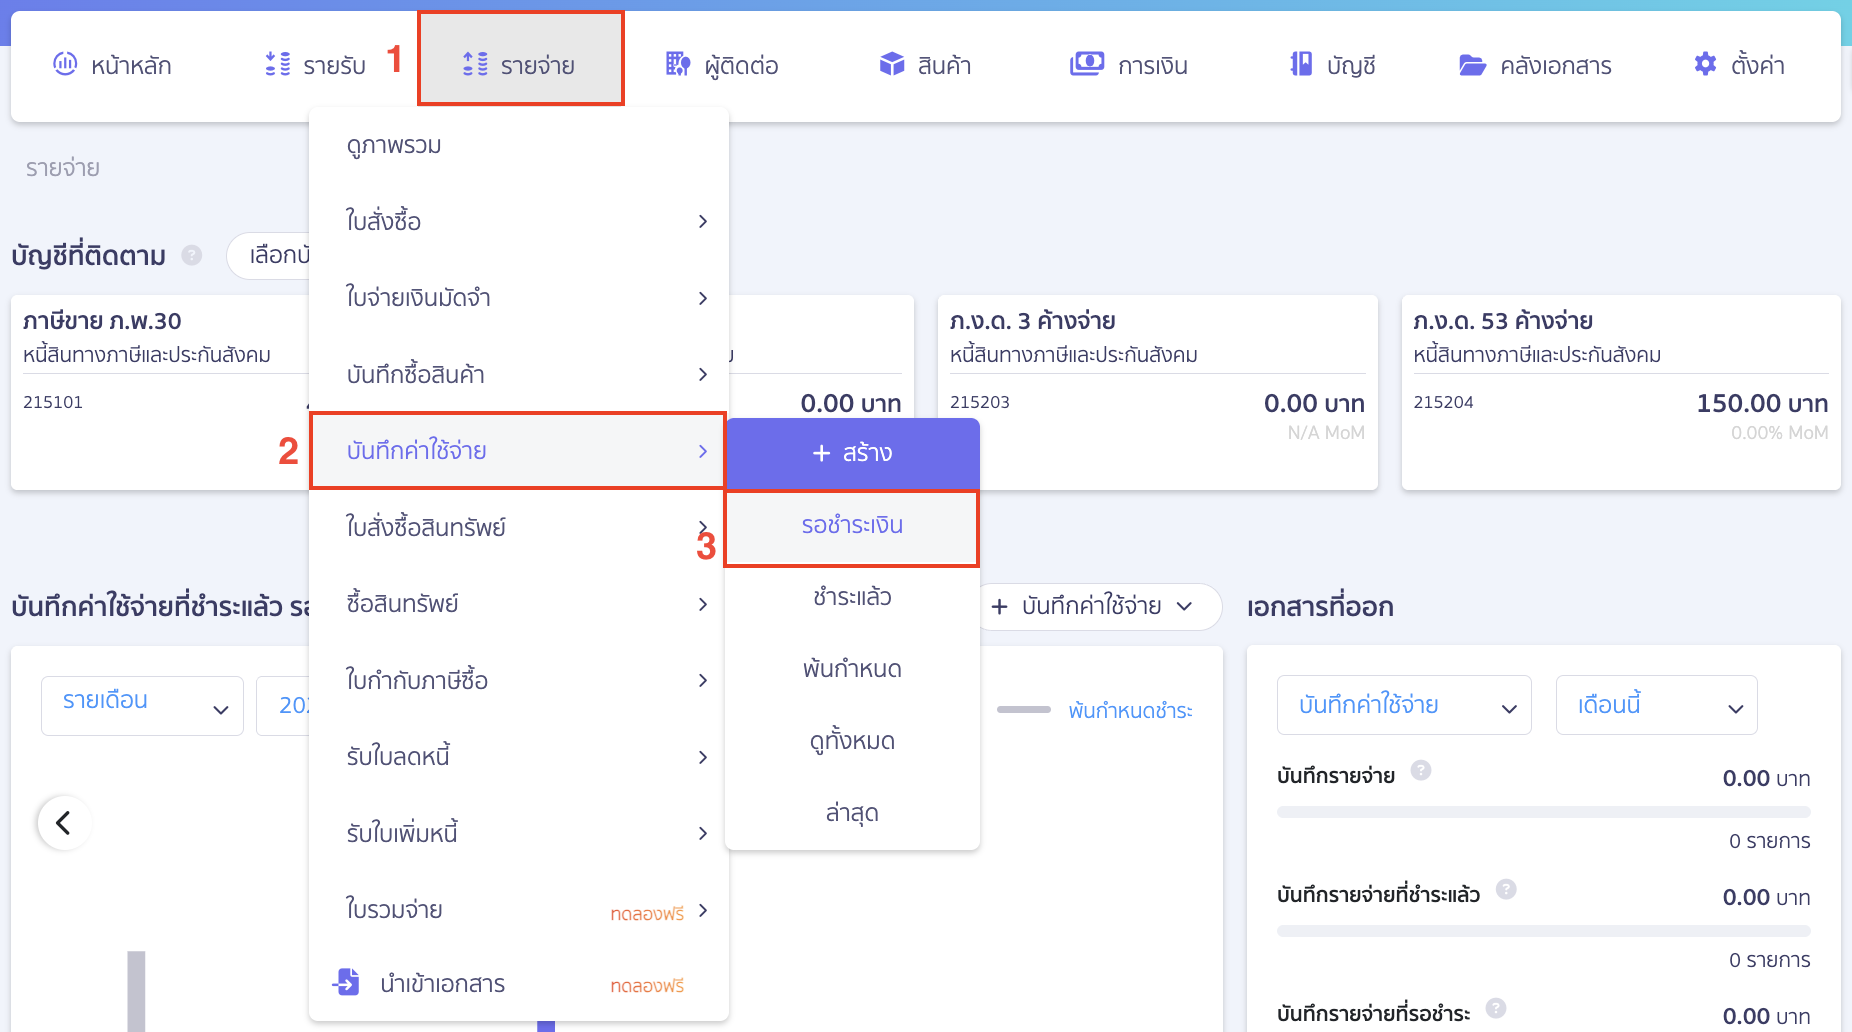Viewport: 1852px width, 1032px height.
Task: Click the ผู้ติดต่อ contacts building icon
Action: 678,64
